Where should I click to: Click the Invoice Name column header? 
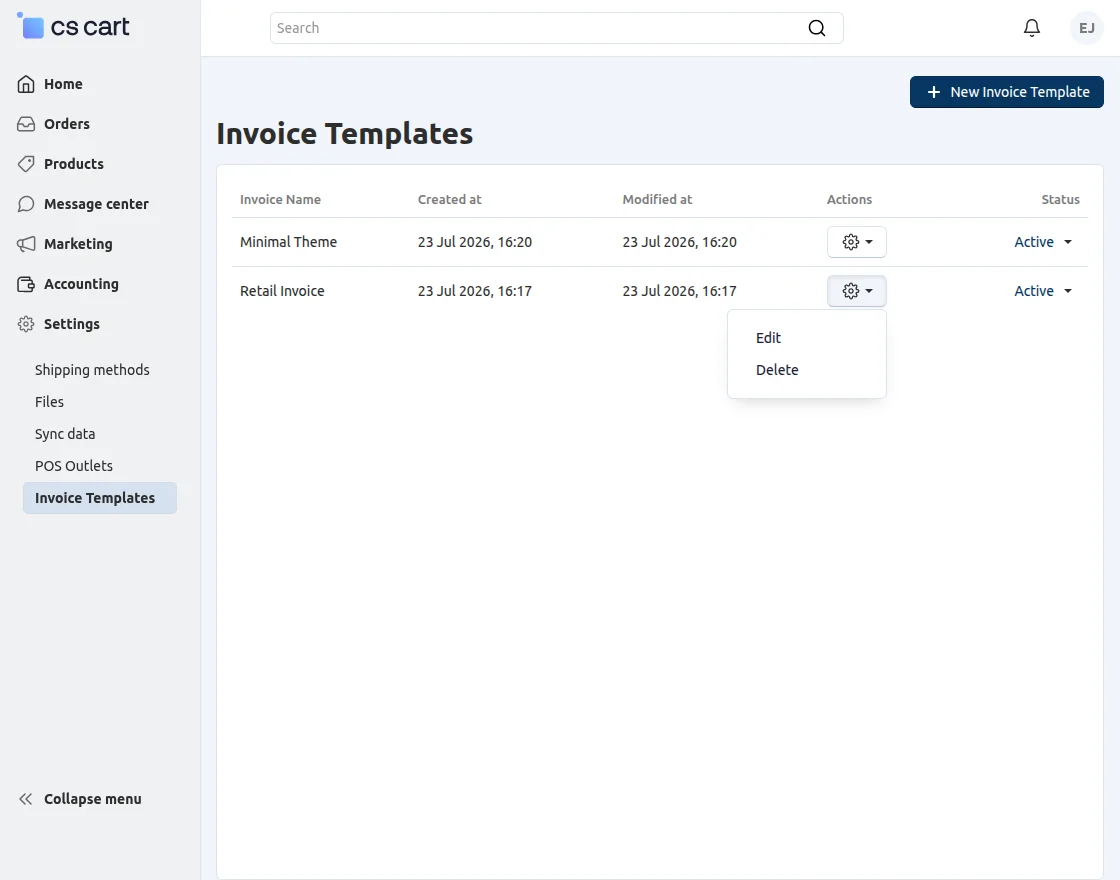(x=280, y=199)
